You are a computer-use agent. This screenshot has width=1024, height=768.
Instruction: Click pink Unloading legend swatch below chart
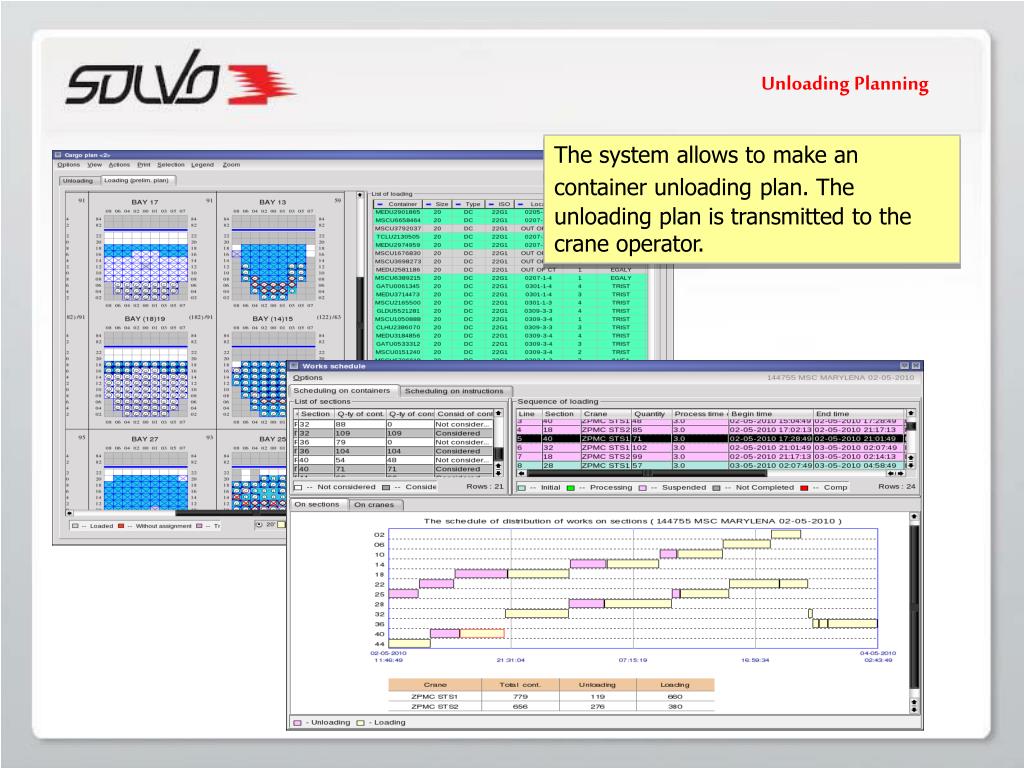click(x=298, y=723)
